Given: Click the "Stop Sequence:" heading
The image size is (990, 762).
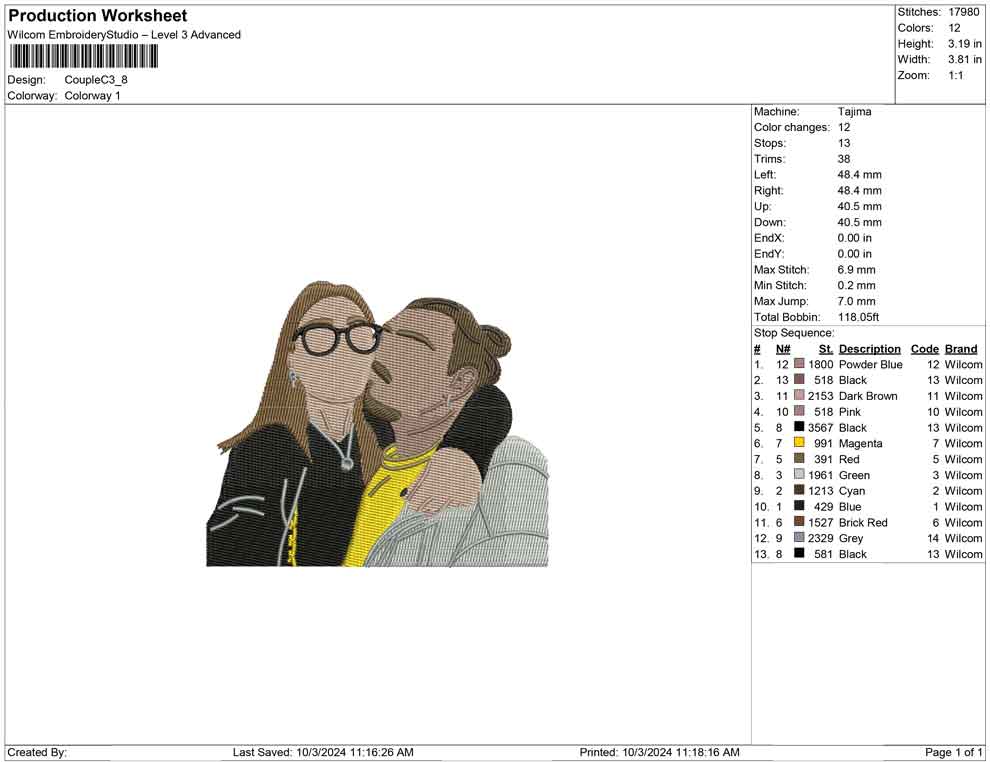Looking at the screenshot, I should (x=794, y=333).
